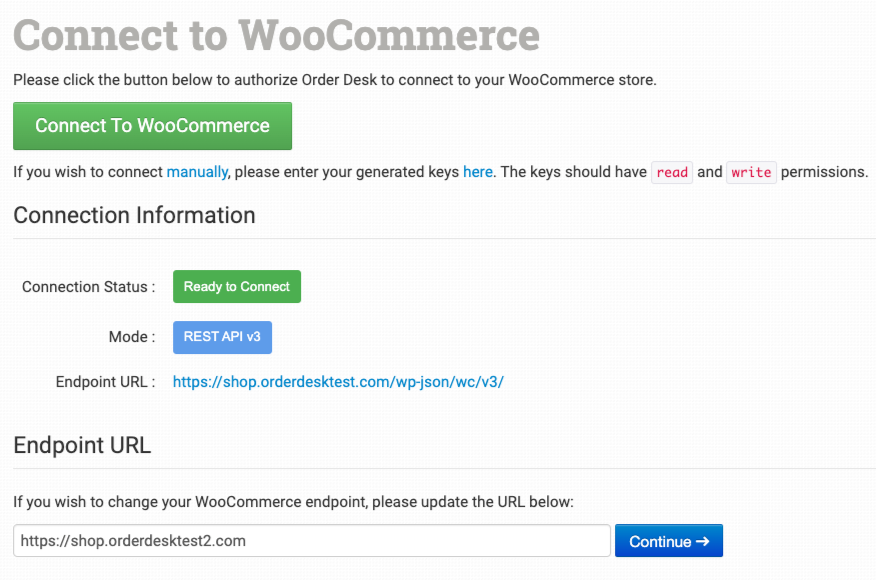Click the 'Mode :' label

click(131, 337)
